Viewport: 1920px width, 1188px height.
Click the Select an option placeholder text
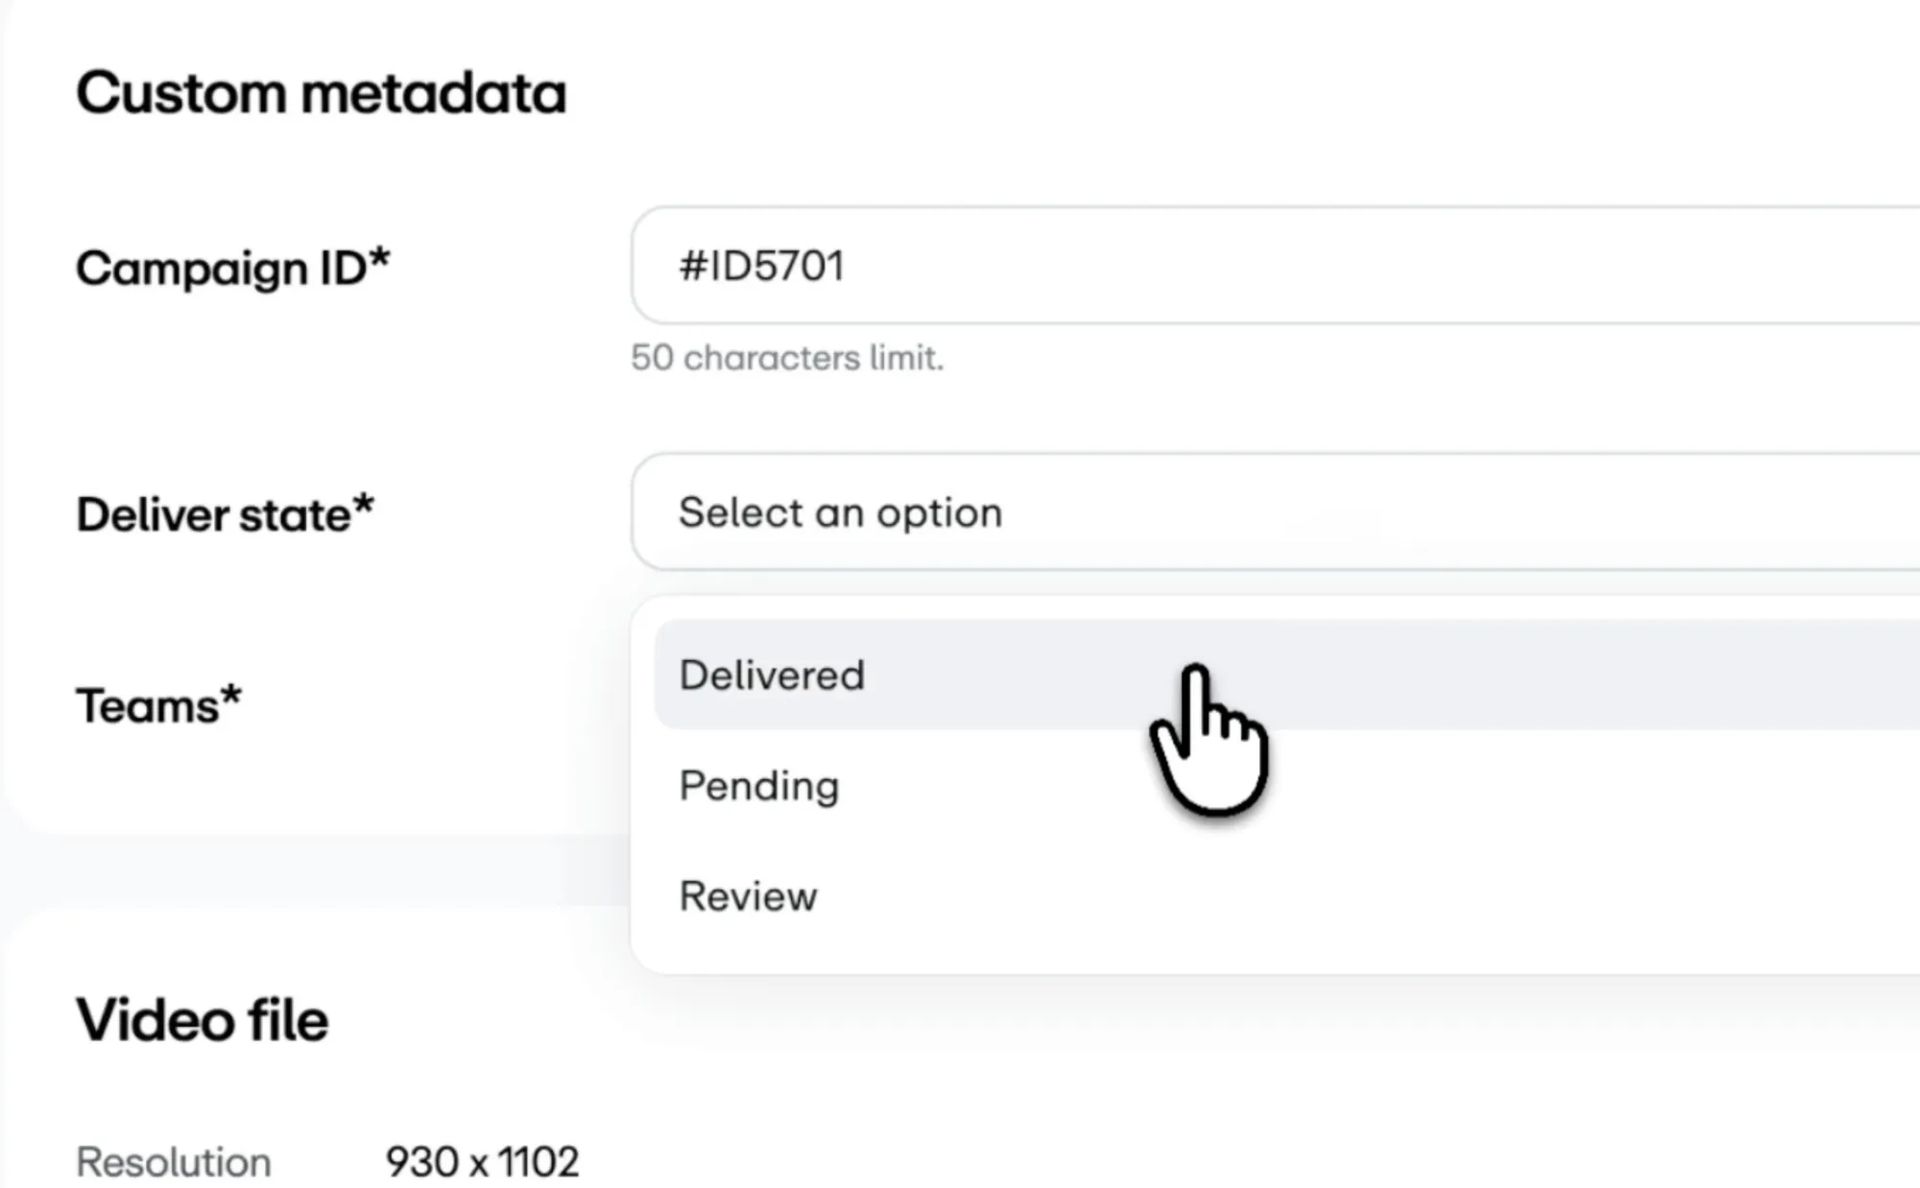pyautogui.click(x=840, y=513)
